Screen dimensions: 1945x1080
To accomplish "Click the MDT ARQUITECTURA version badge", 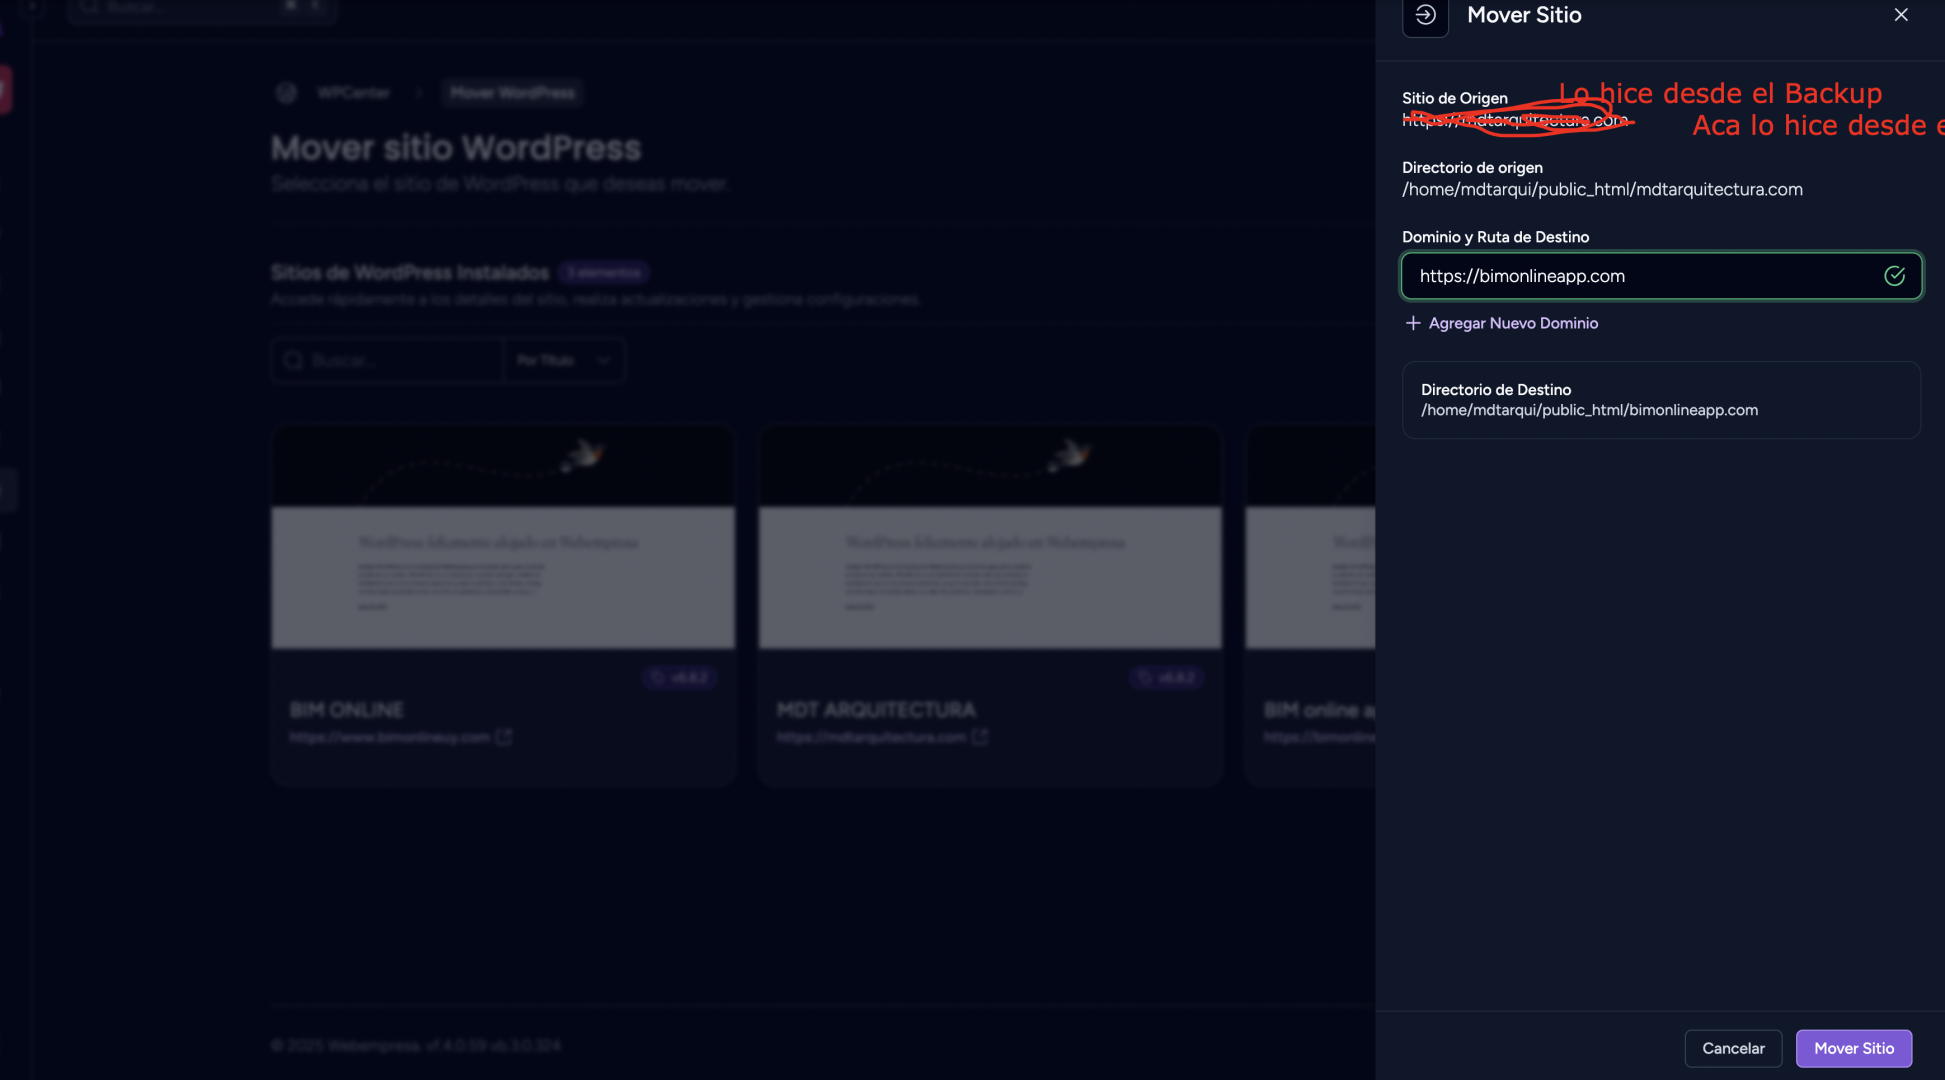I will click(1166, 678).
